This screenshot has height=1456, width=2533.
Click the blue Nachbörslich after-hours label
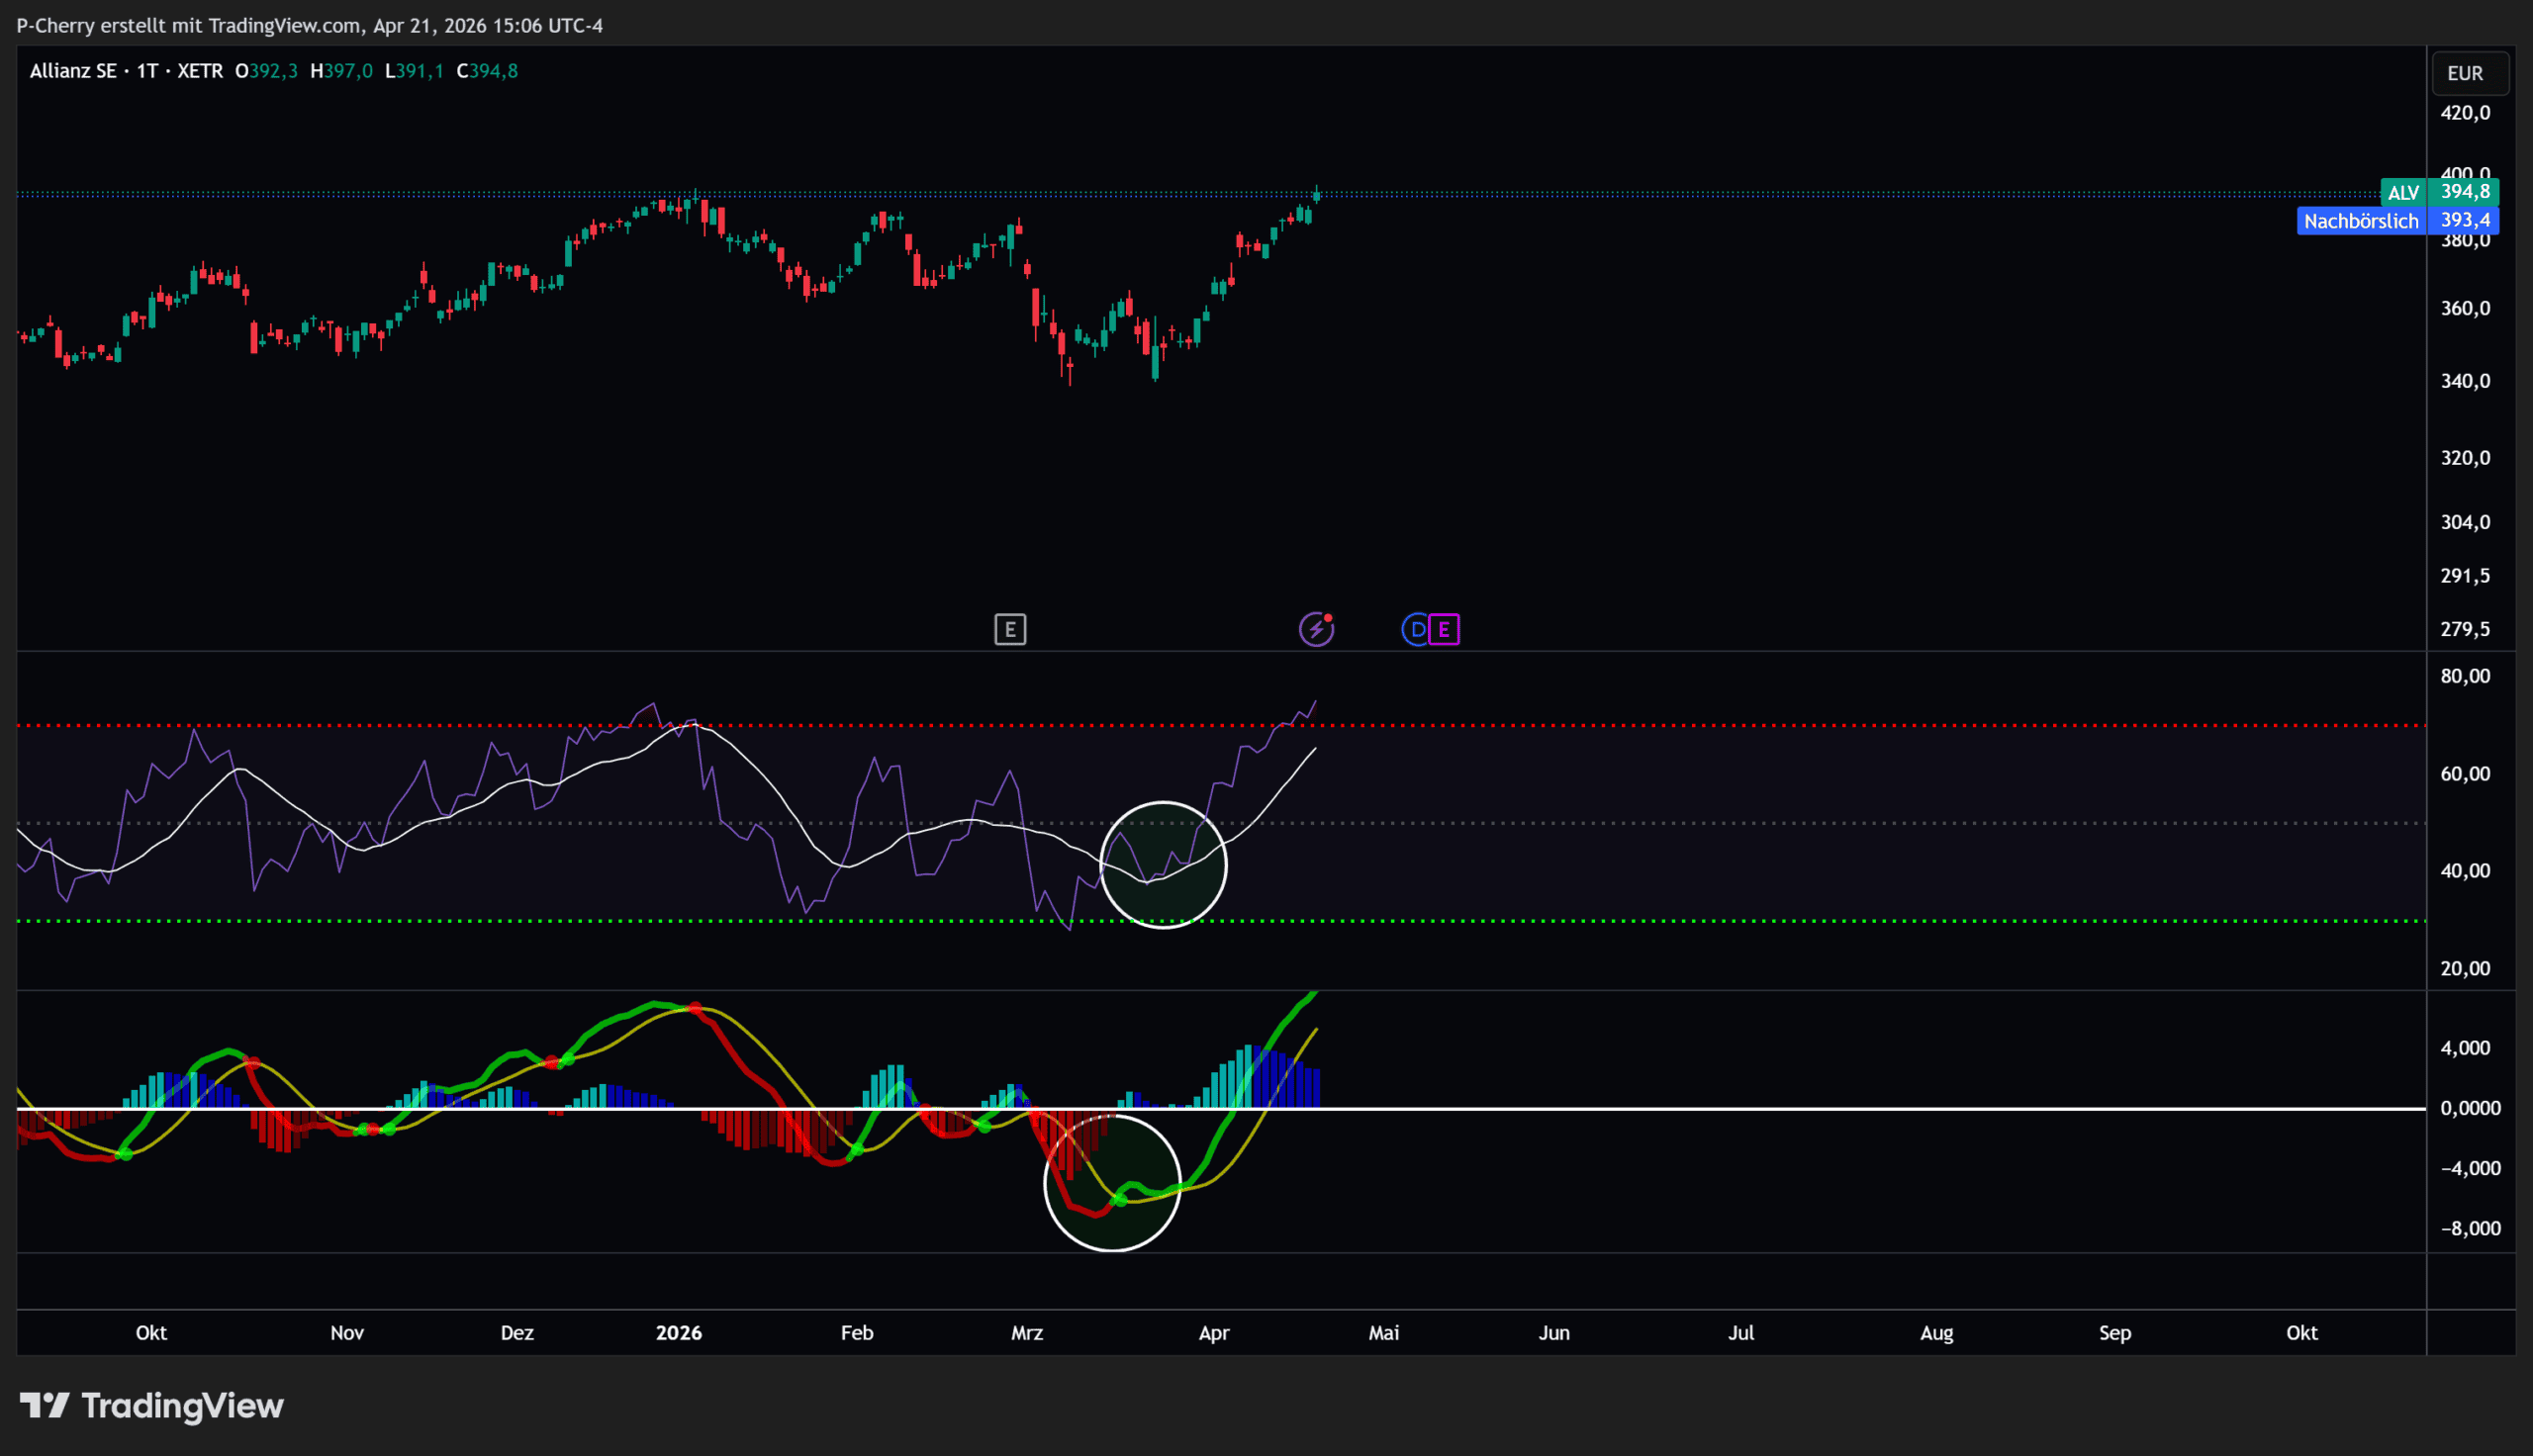pos(2360,221)
